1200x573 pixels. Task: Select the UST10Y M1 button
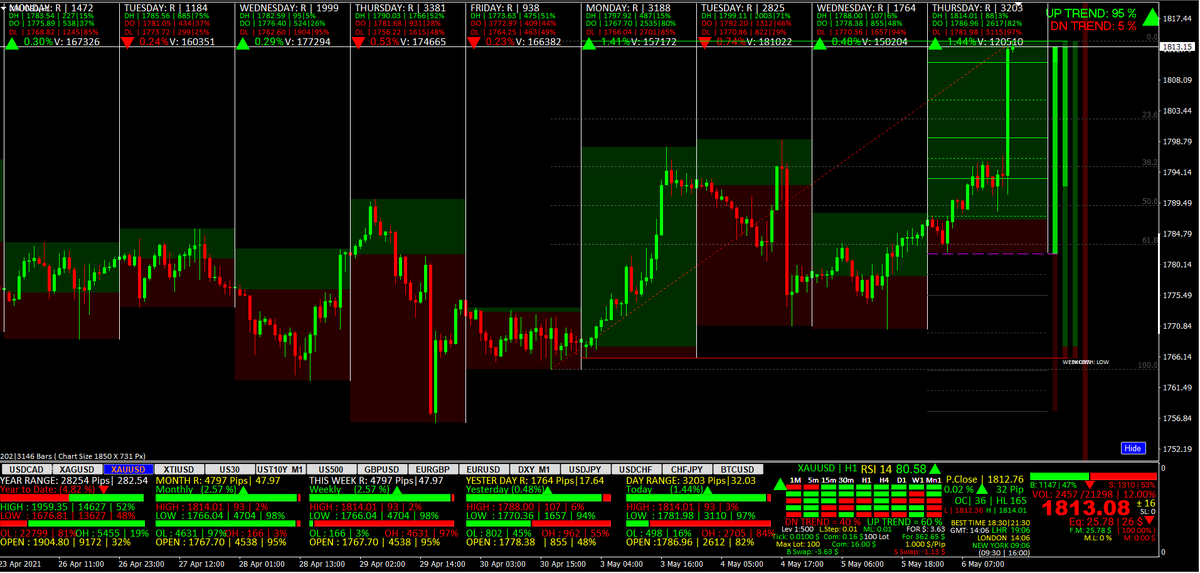(x=281, y=468)
